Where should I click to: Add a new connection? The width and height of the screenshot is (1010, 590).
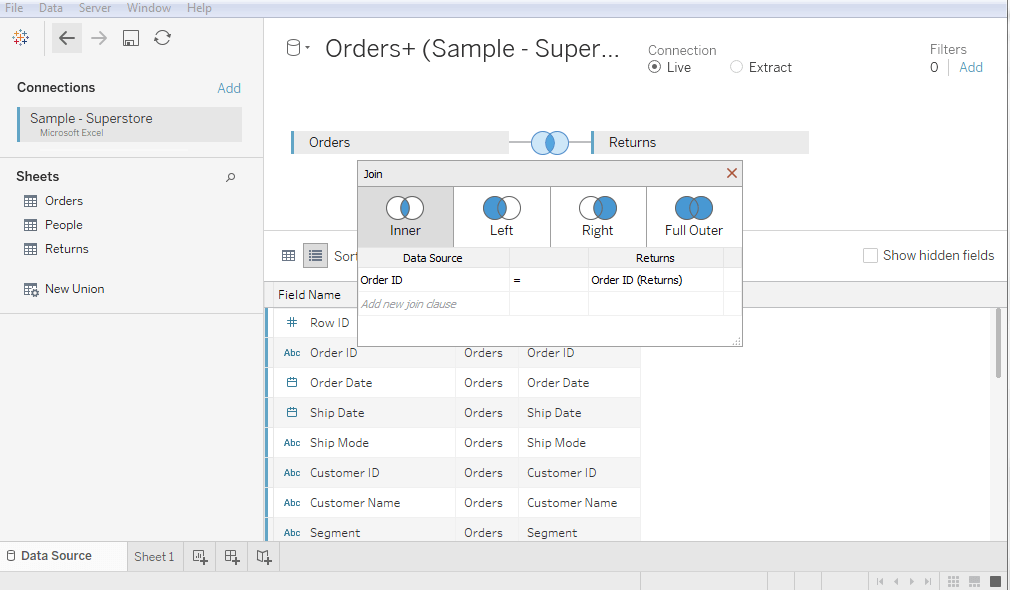point(229,88)
